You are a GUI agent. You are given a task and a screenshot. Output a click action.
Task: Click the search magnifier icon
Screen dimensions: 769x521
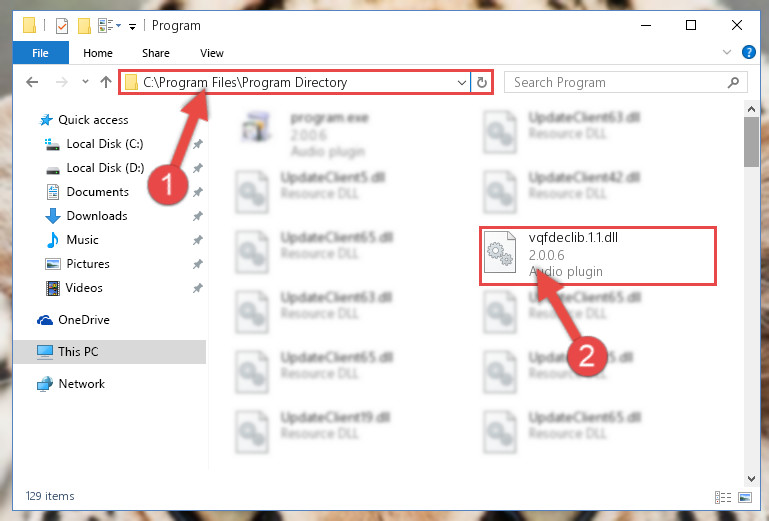point(733,82)
